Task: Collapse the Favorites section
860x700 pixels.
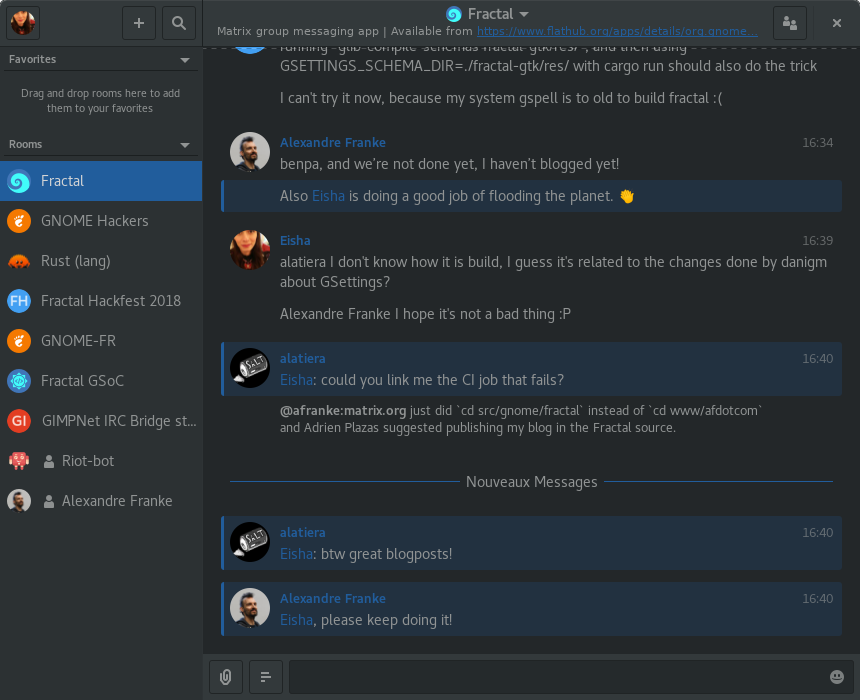Action: 185,60
